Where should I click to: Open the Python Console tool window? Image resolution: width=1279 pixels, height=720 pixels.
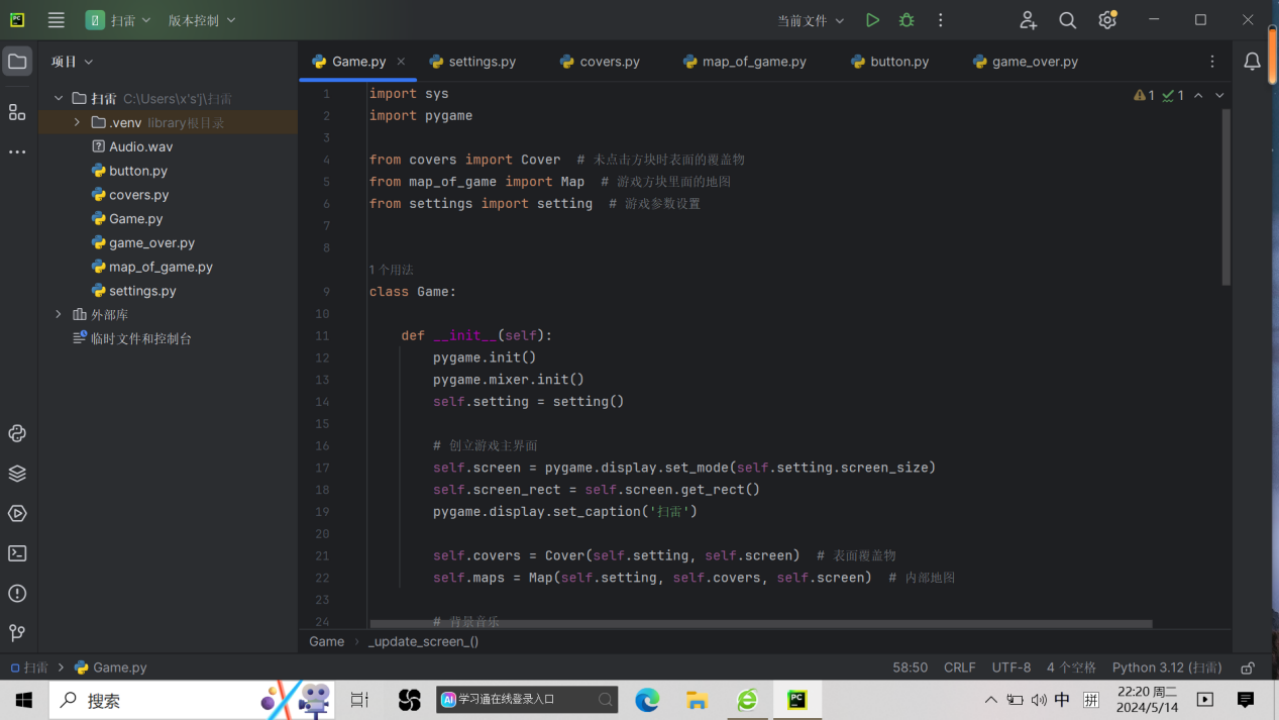click(x=17, y=433)
